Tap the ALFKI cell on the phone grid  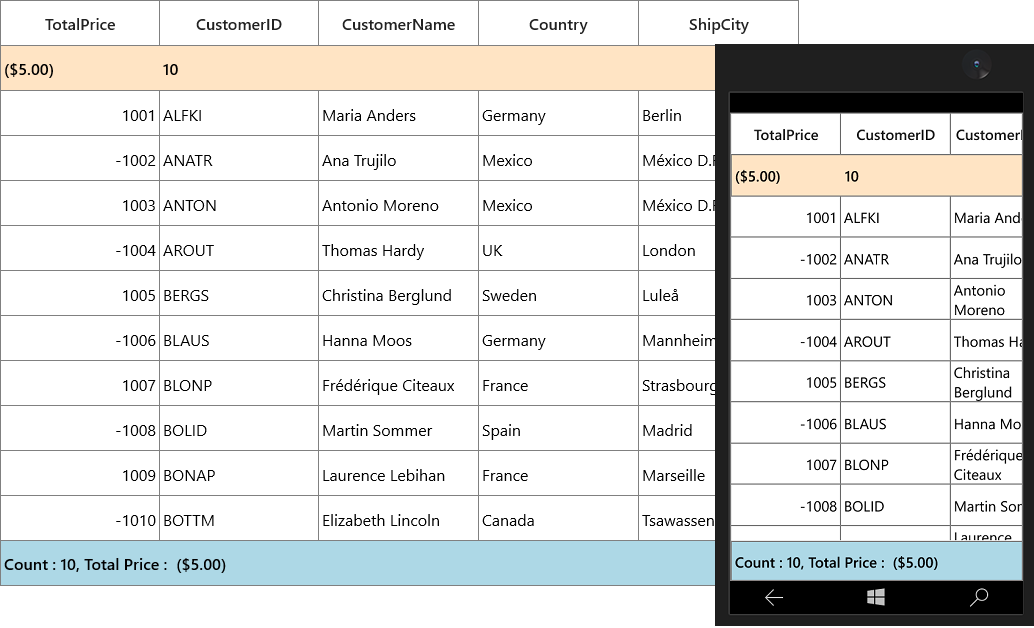coord(895,217)
